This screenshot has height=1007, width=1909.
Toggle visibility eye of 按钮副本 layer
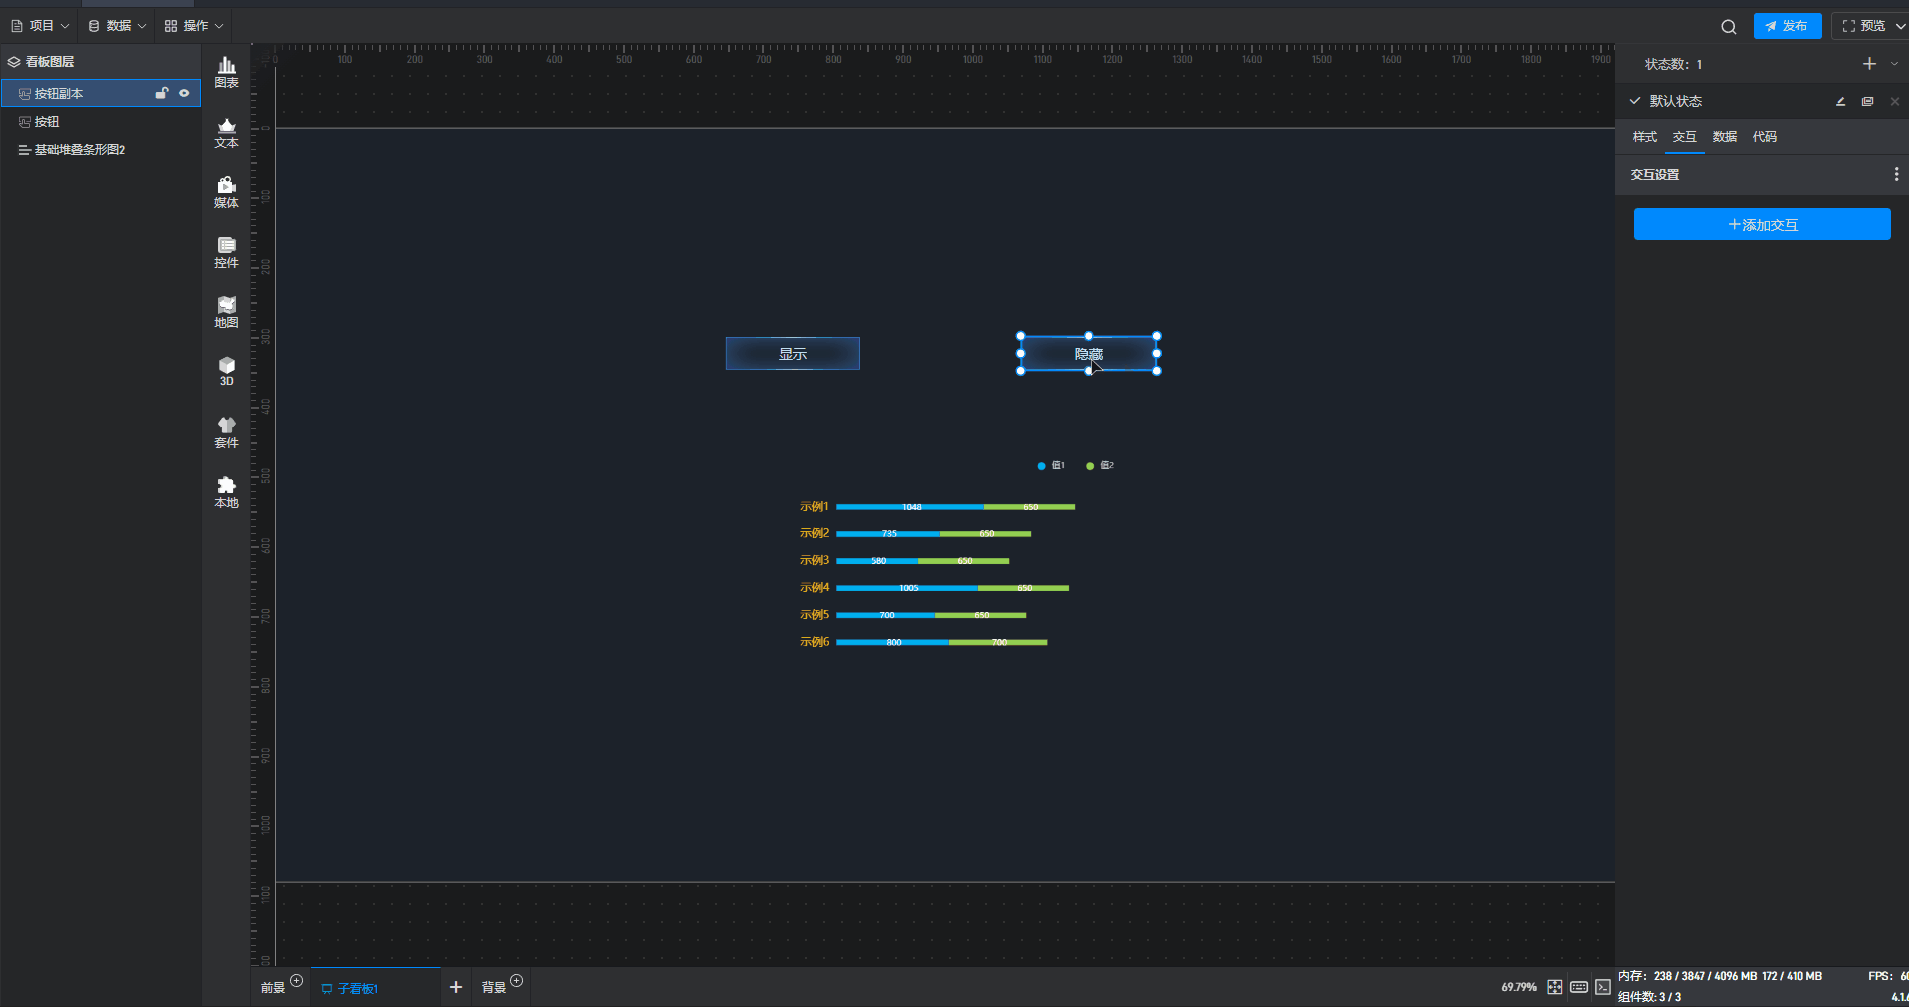coord(184,93)
